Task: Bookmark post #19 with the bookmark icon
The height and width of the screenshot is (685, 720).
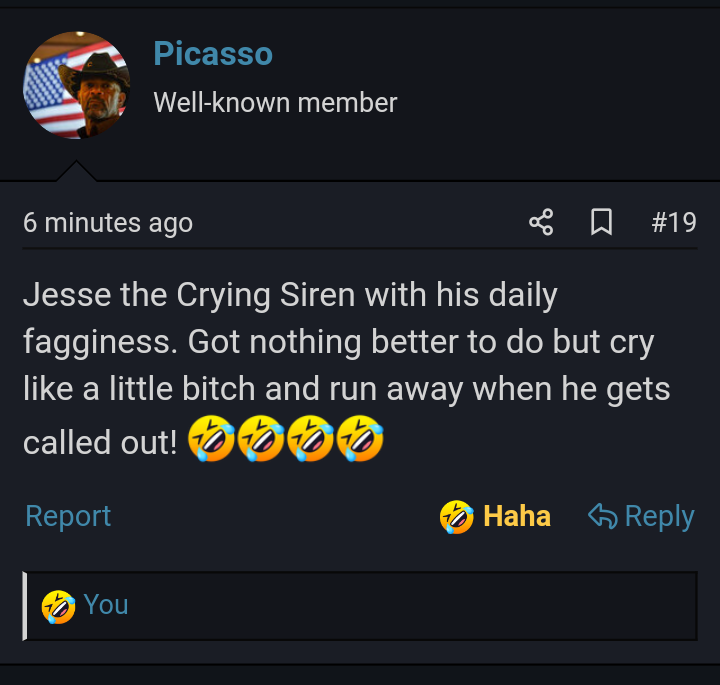Action: point(601,222)
